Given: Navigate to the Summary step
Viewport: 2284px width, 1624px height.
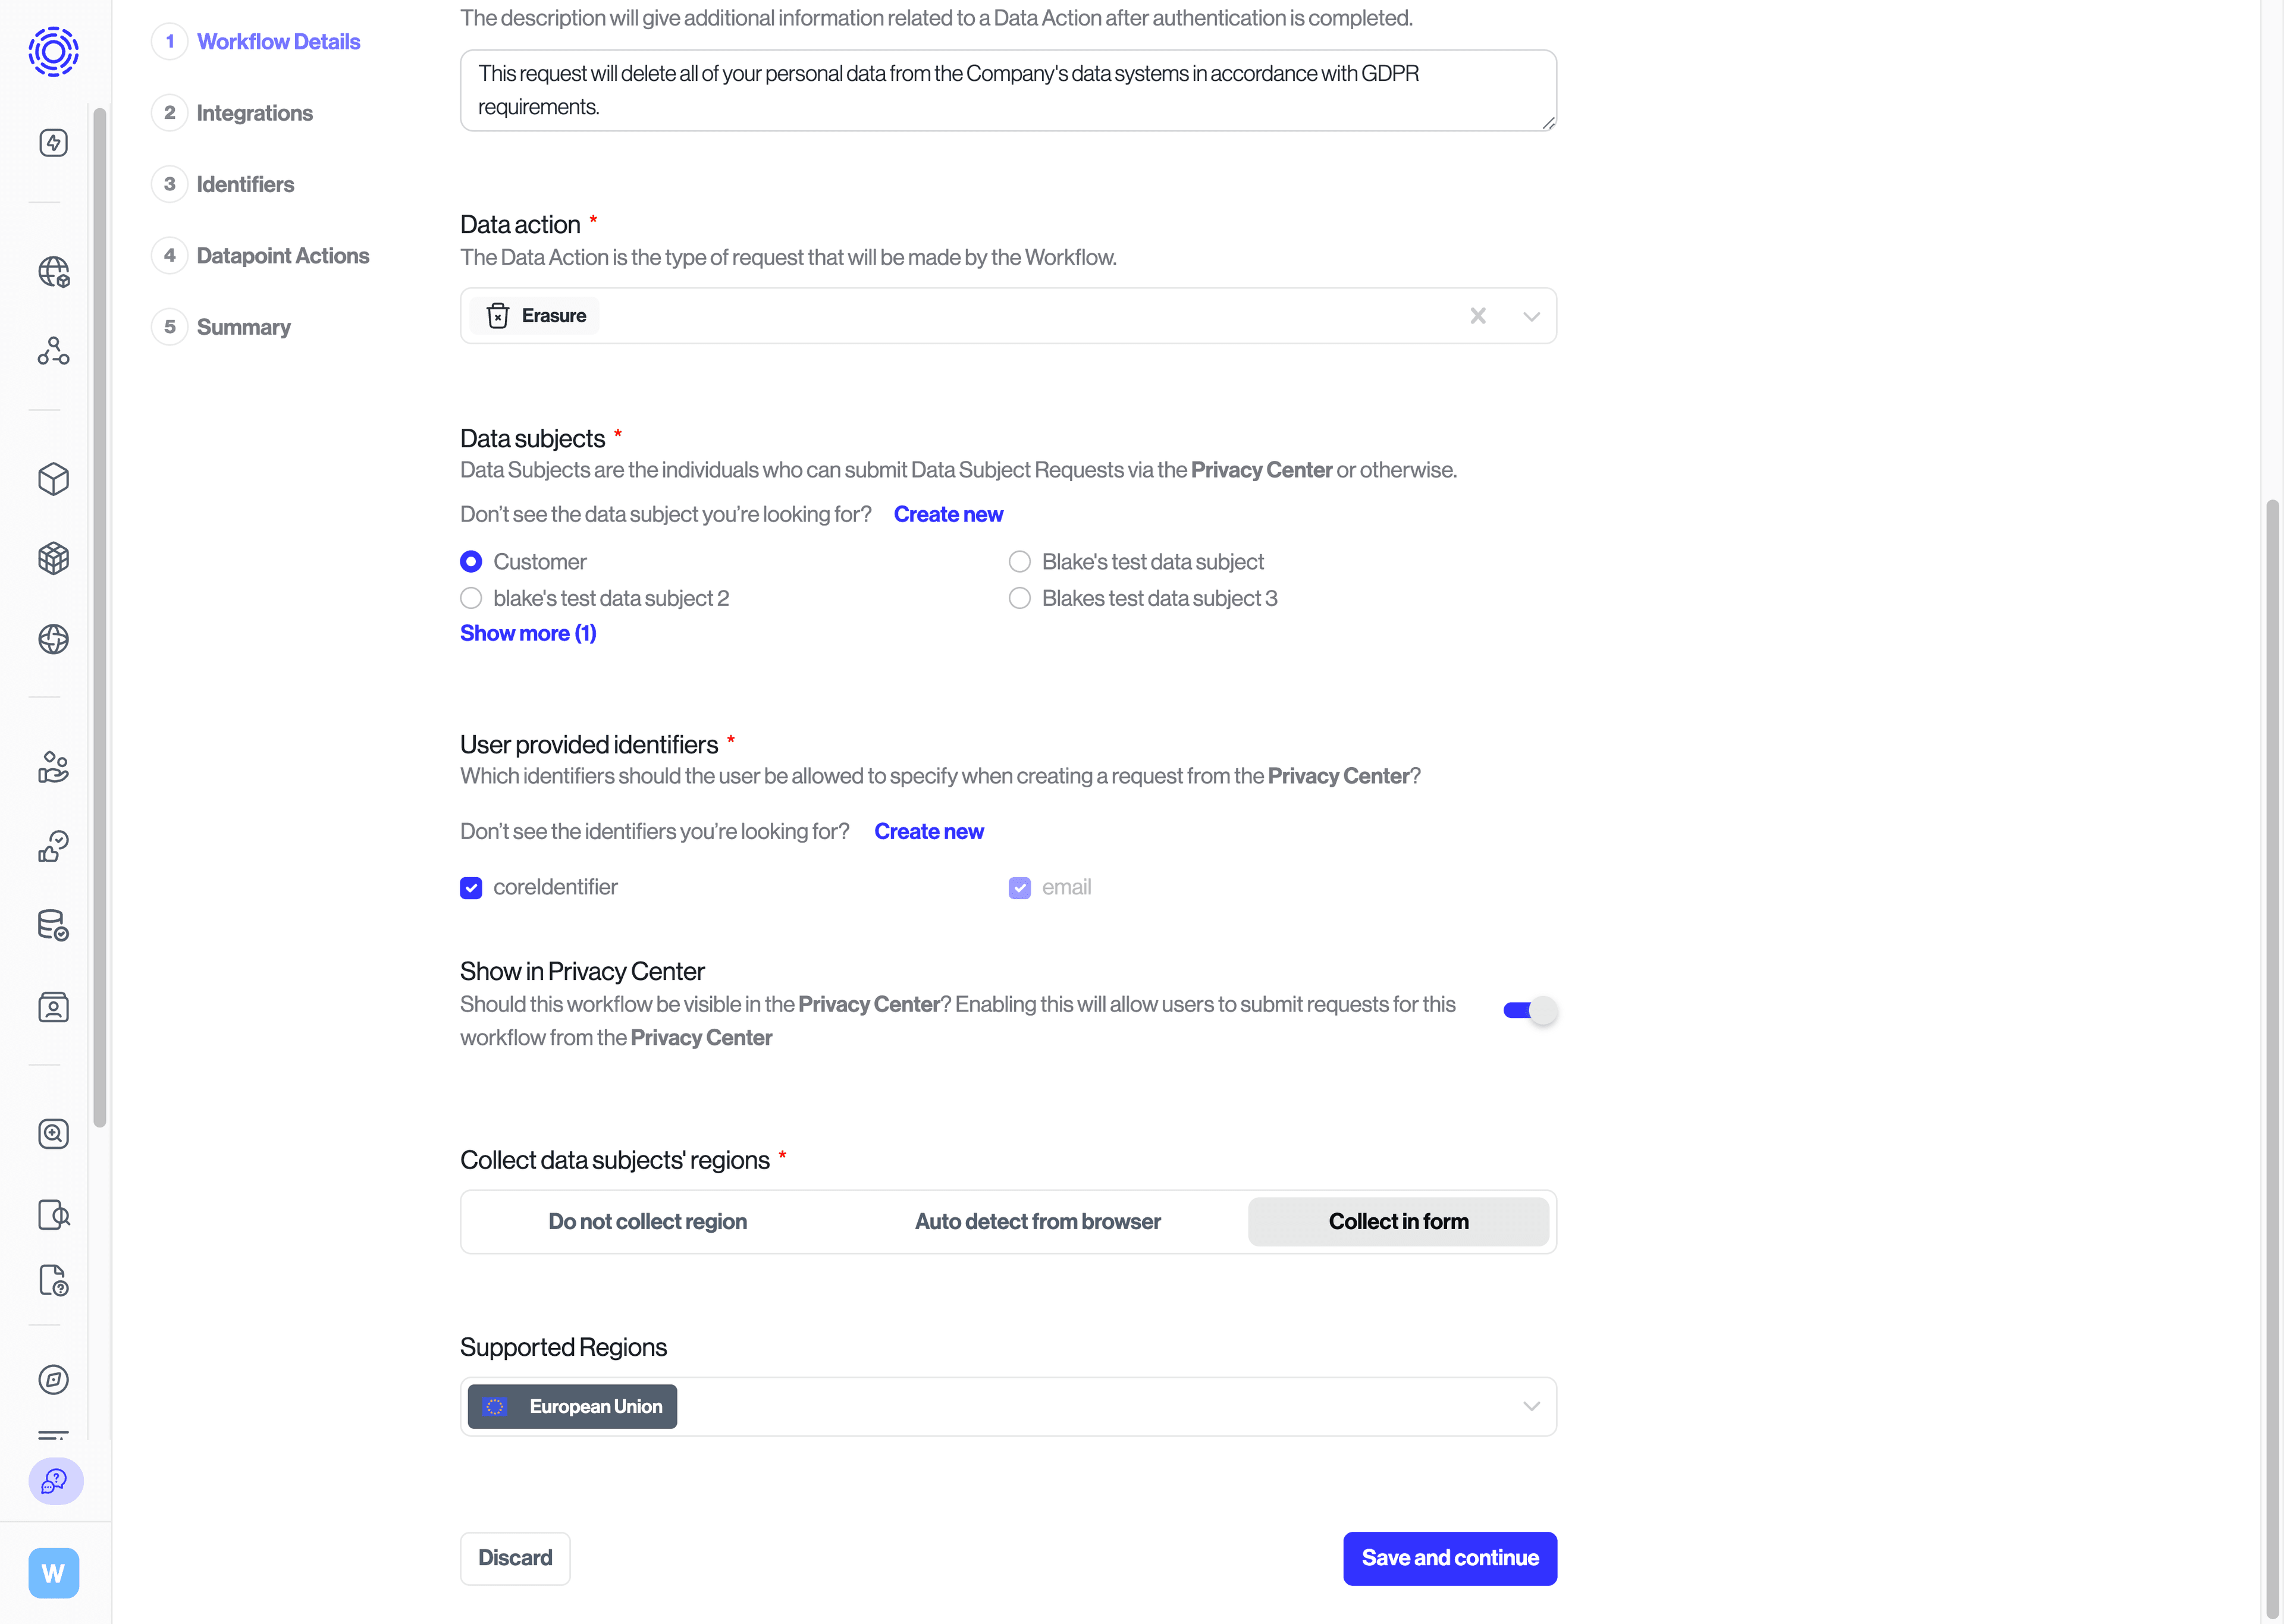Looking at the screenshot, I should (242, 327).
